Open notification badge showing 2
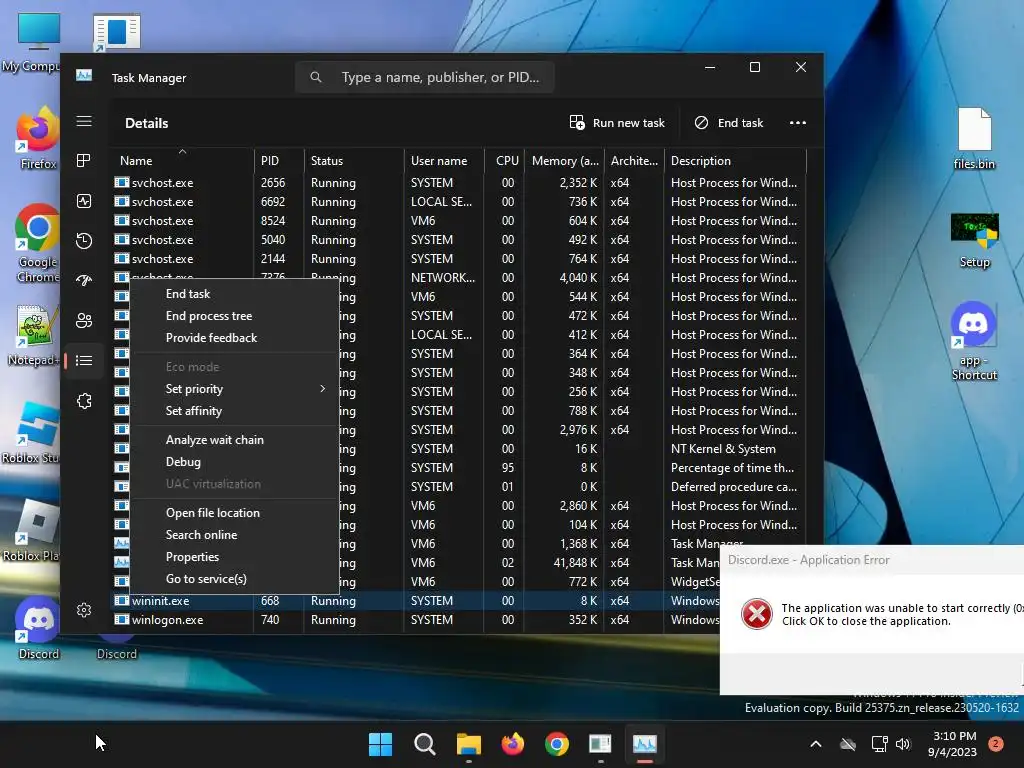This screenshot has height=768, width=1024. tap(996, 744)
